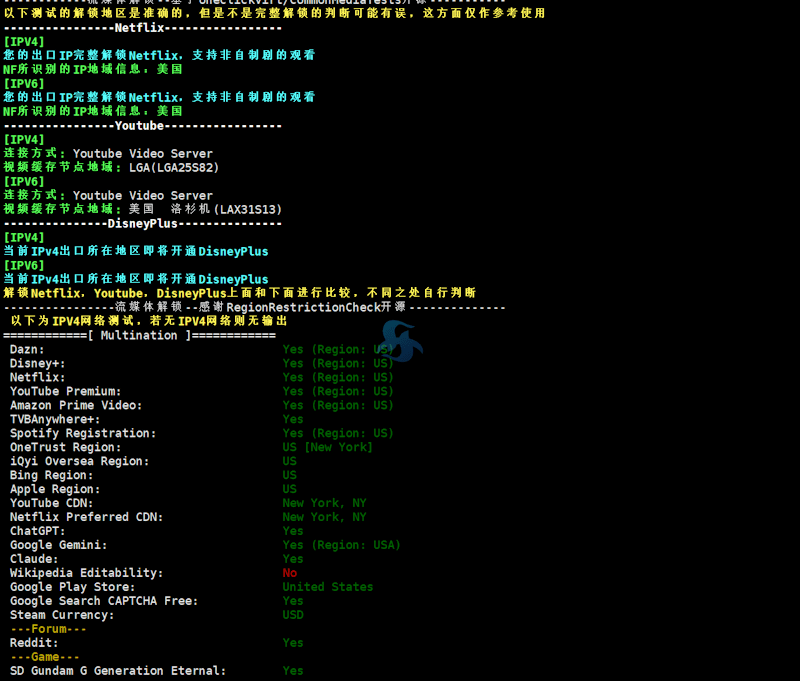Click the Bing Region: label
This screenshot has width=800, height=681.
point(52,475)
